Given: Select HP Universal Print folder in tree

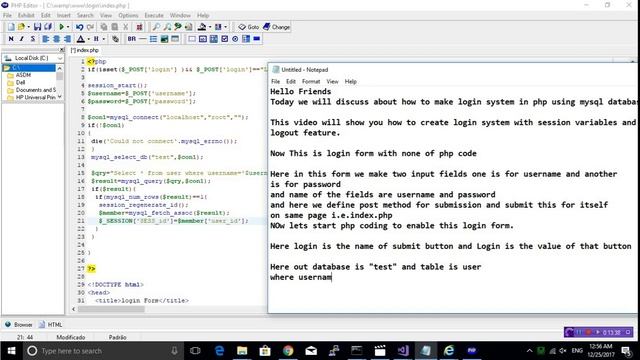Looking at the screenshot, I should pos(36,97).
